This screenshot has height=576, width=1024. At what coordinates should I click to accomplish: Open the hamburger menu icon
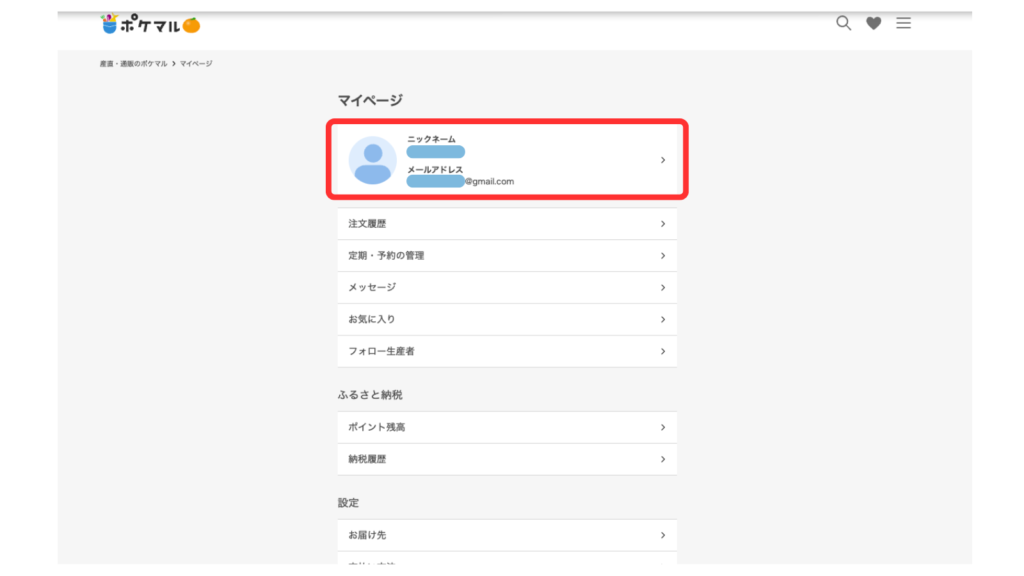pos(903,23)
